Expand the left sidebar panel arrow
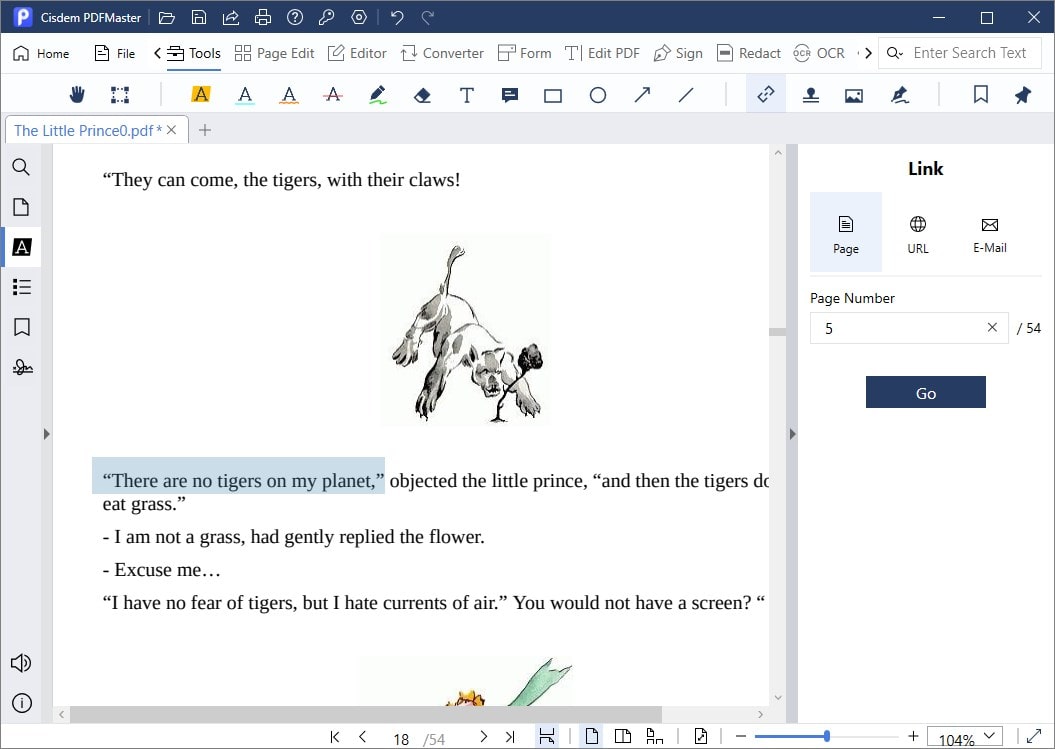Image resolution: width=1055 pixels, height=749 pixels. [x=46, y=434]
